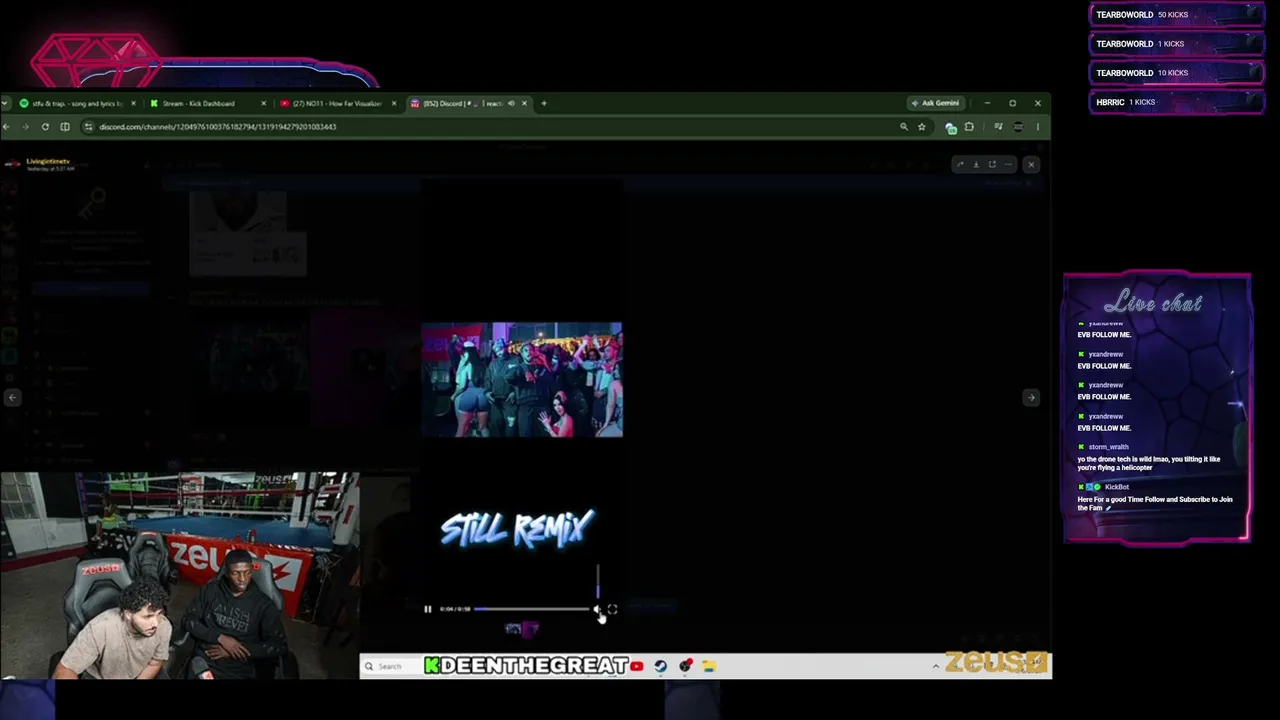Close the YouTube How Far Visualizer tab

[394, 103]
